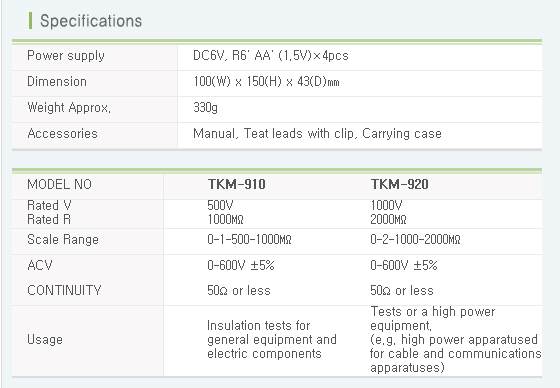Click the 330g weight value

[x=205, y=108]
